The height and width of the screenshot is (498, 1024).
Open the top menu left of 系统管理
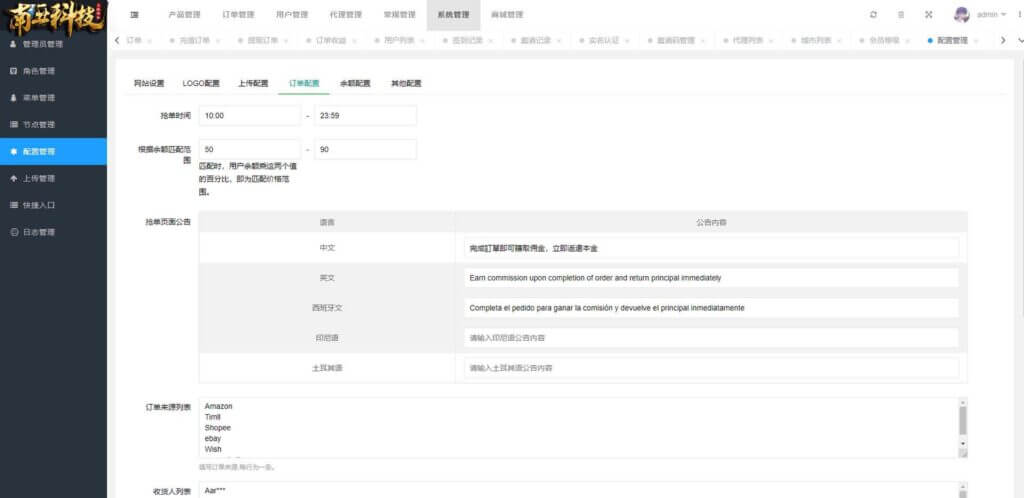pos(400,14)
